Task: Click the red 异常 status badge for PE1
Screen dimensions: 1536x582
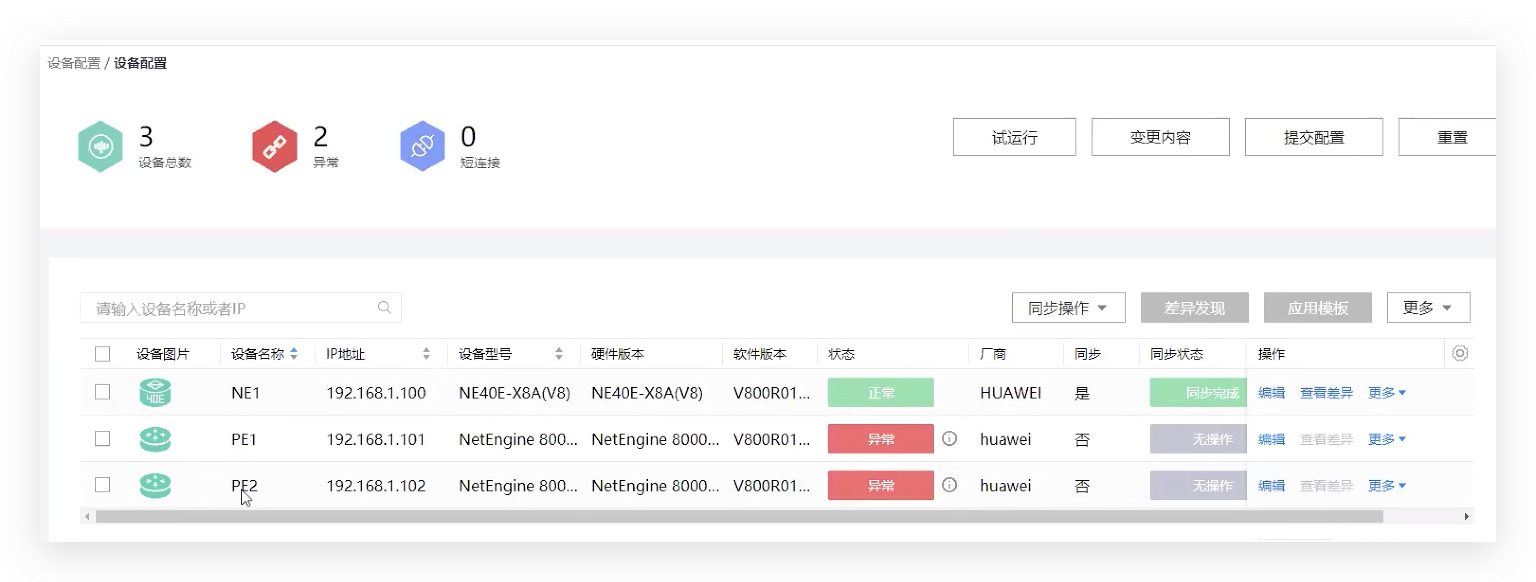Action: click(x=881, y=439)
